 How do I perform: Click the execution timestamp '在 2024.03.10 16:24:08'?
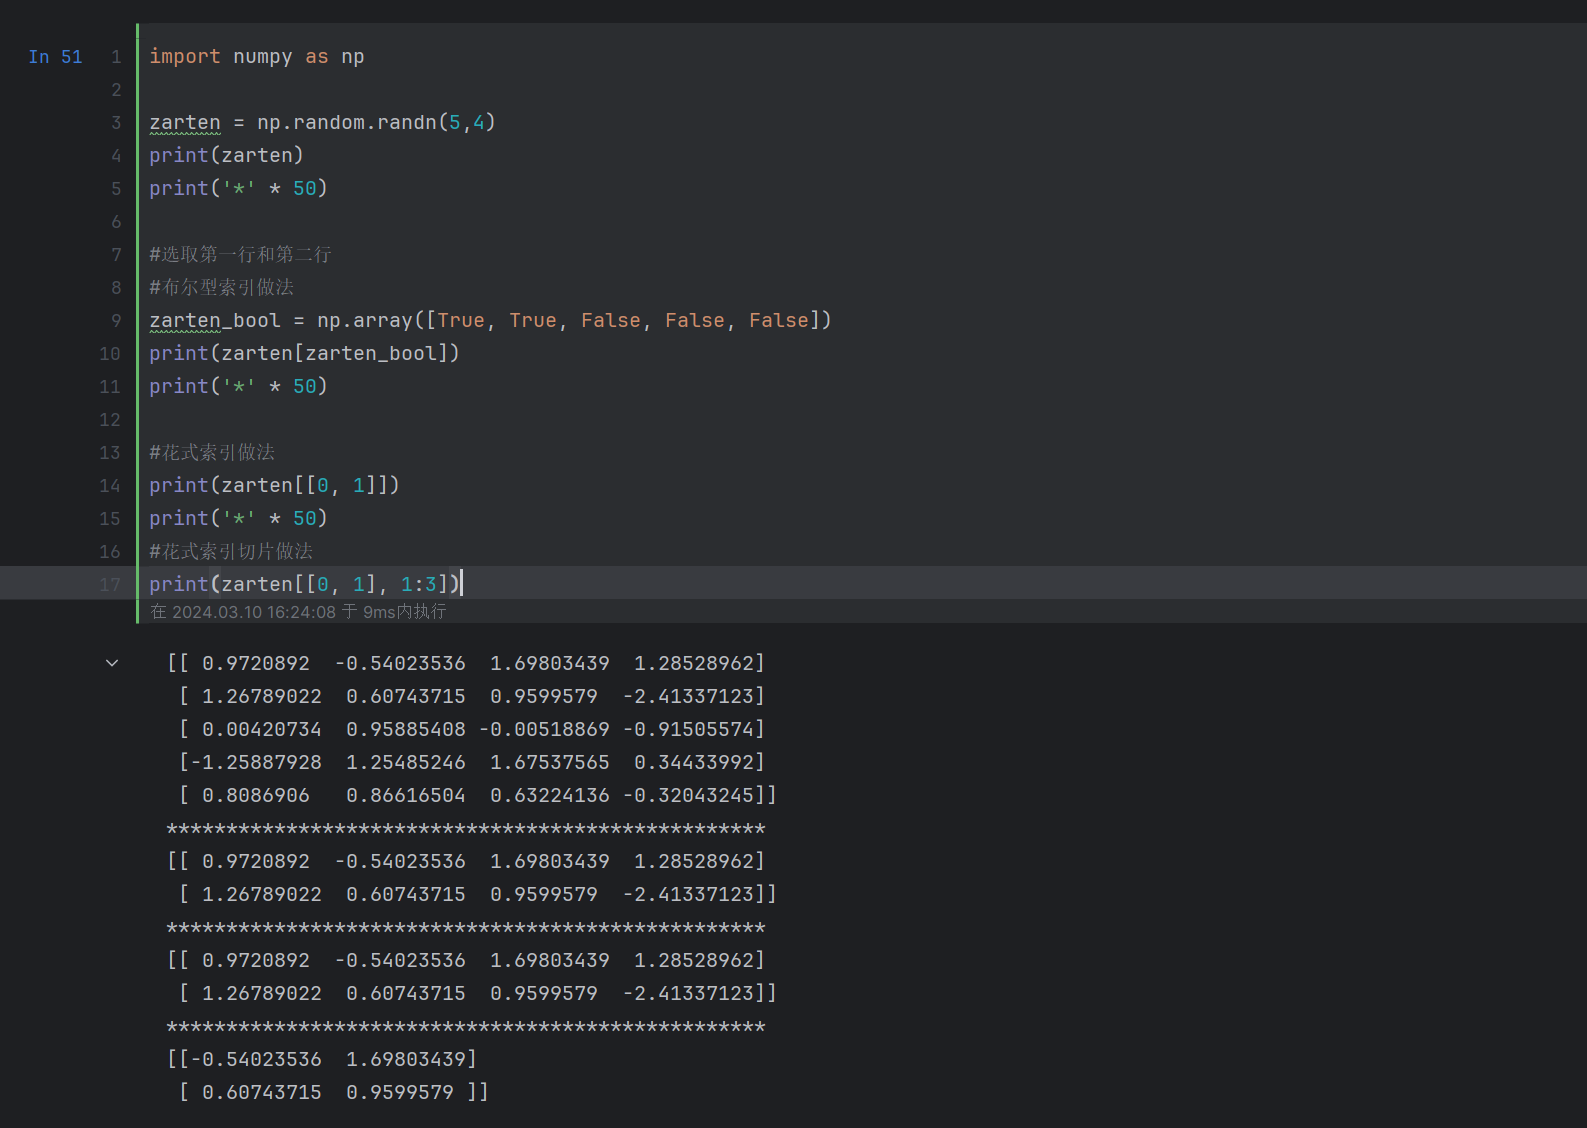click(x=243, y=612)
